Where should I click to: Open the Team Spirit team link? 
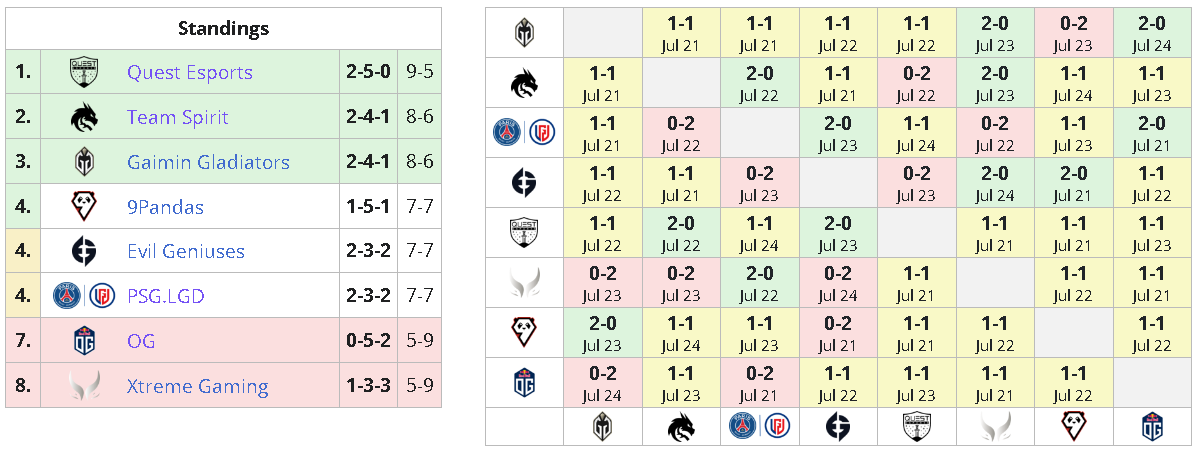(178, 117)
